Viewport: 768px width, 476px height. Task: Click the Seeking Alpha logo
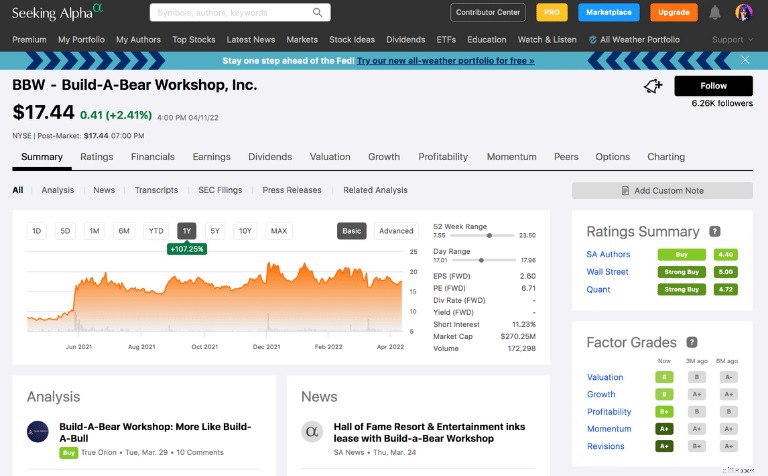coord(57,12)
